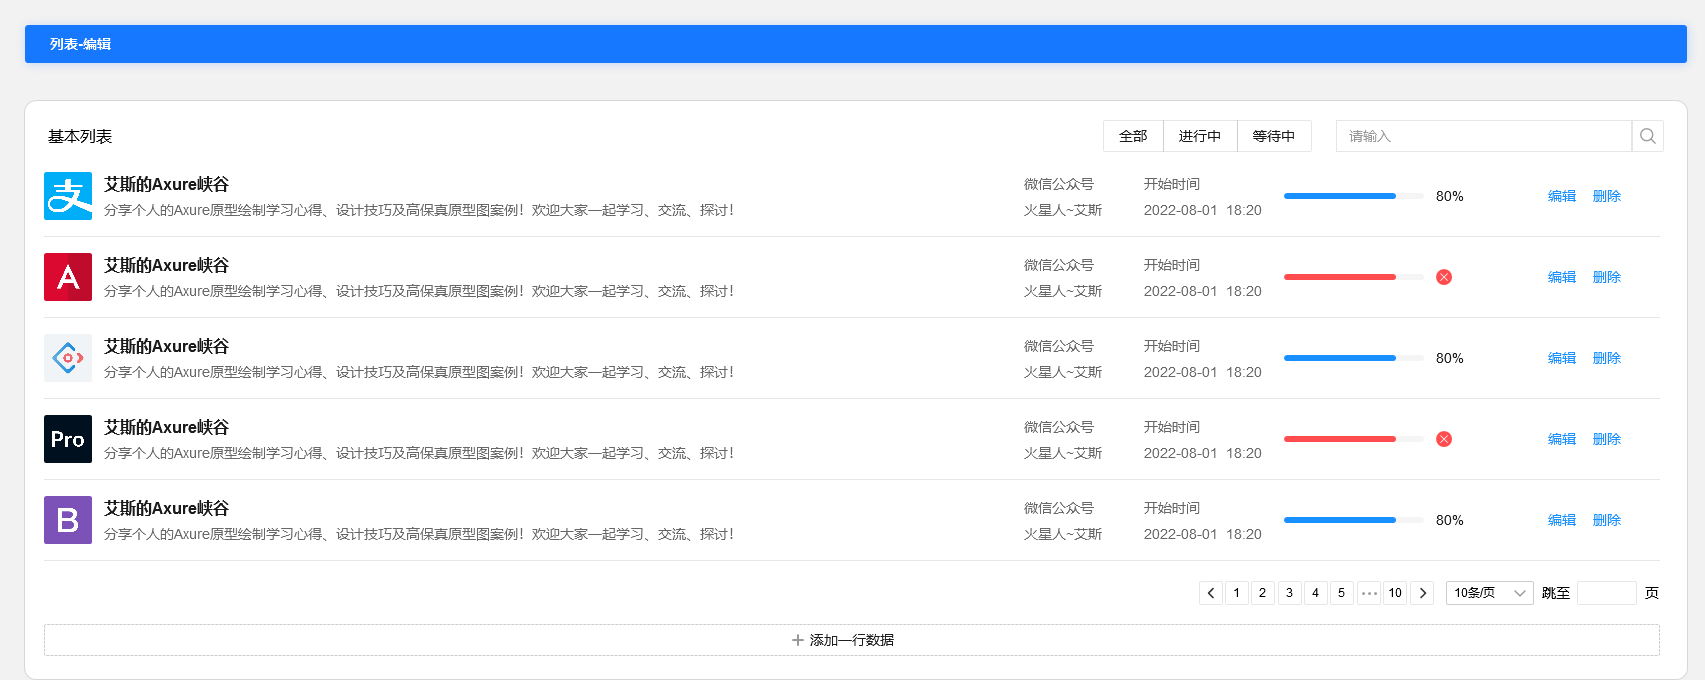Click 艾斯的Axure峡谷 title in Alipay row

167,184
